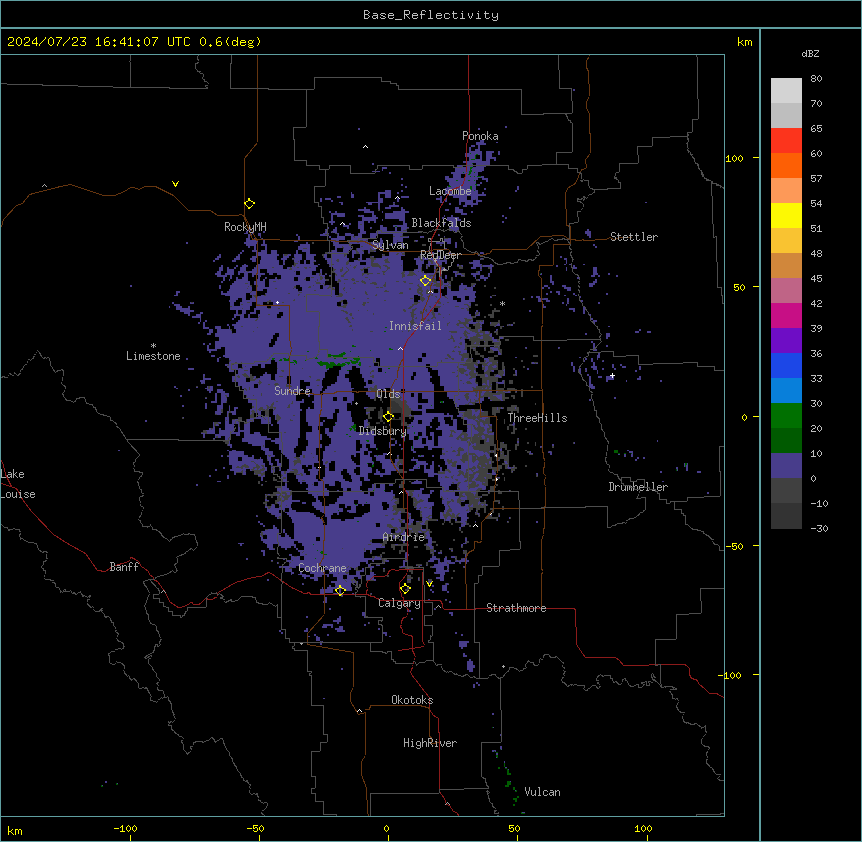Pick the magenta swatch between 42 and 39 dBZ
This screenshot has width=862, height=842.
click(786, 315)
